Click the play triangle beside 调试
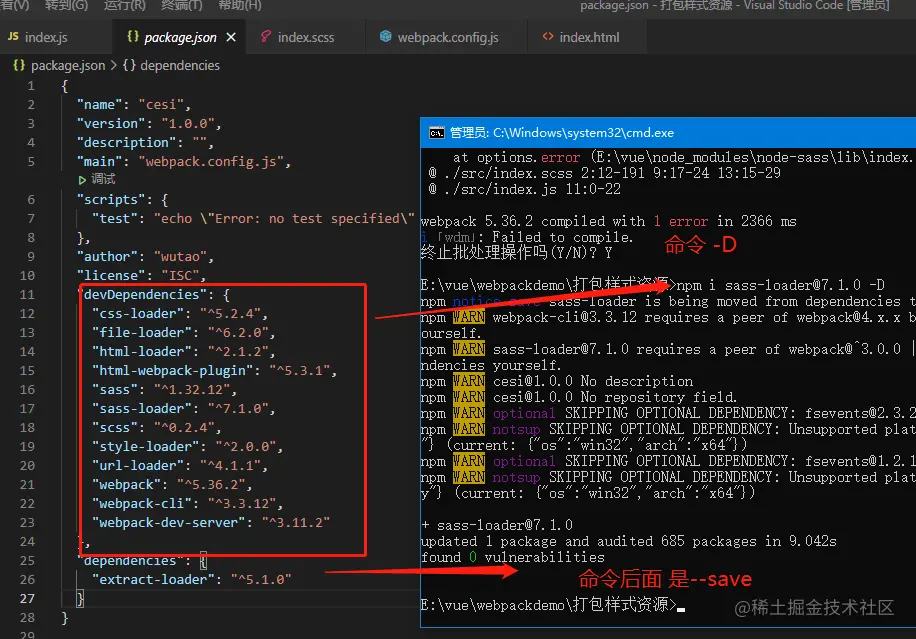Viewport: 916px width, 639px height. [82, 180]
